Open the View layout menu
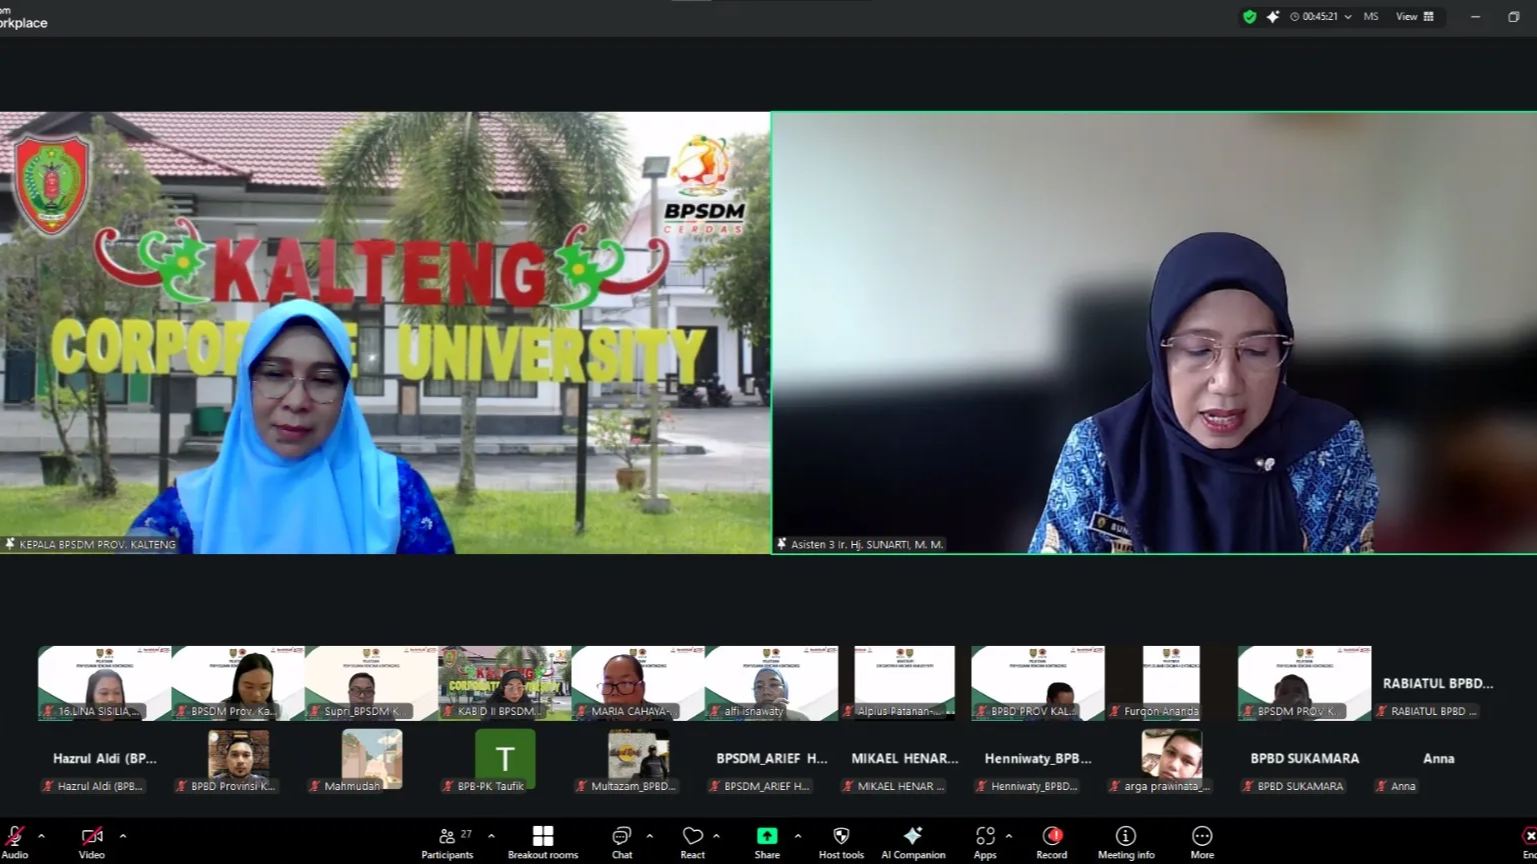The image size is (1537, 864). 1410,16
